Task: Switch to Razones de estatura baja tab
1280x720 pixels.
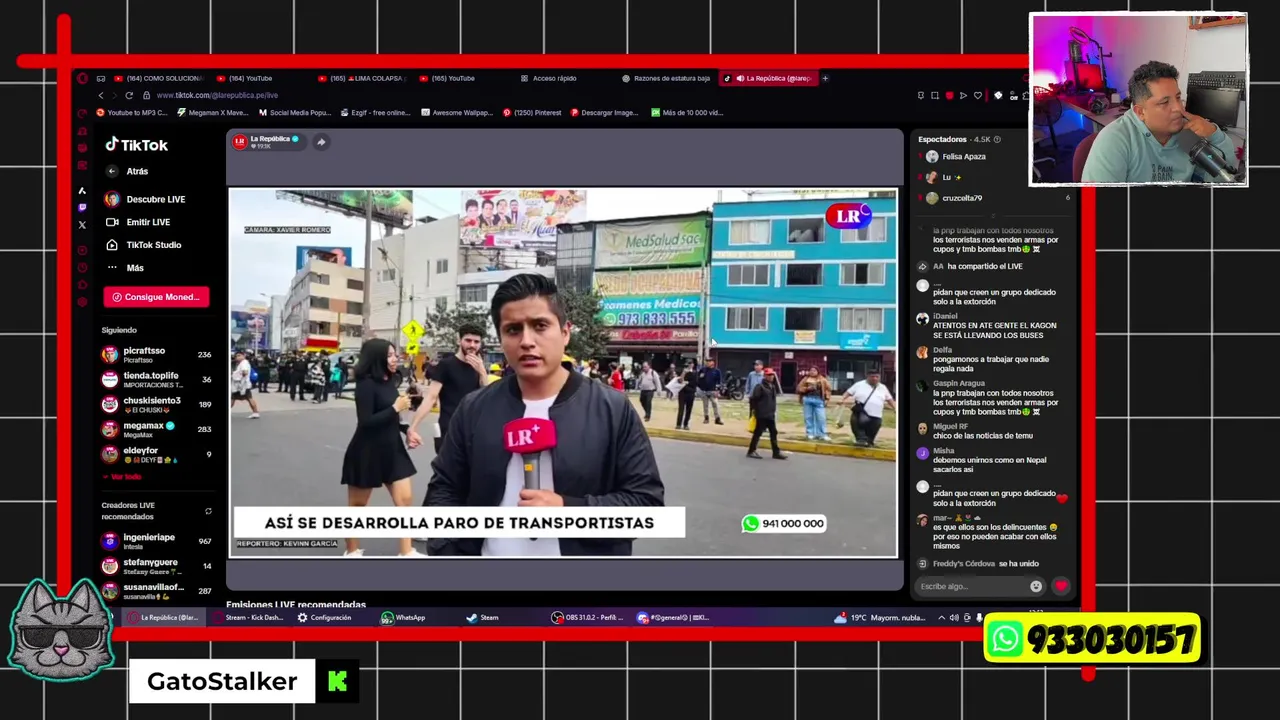Action: pyautogui.click(x=665, y=78)
